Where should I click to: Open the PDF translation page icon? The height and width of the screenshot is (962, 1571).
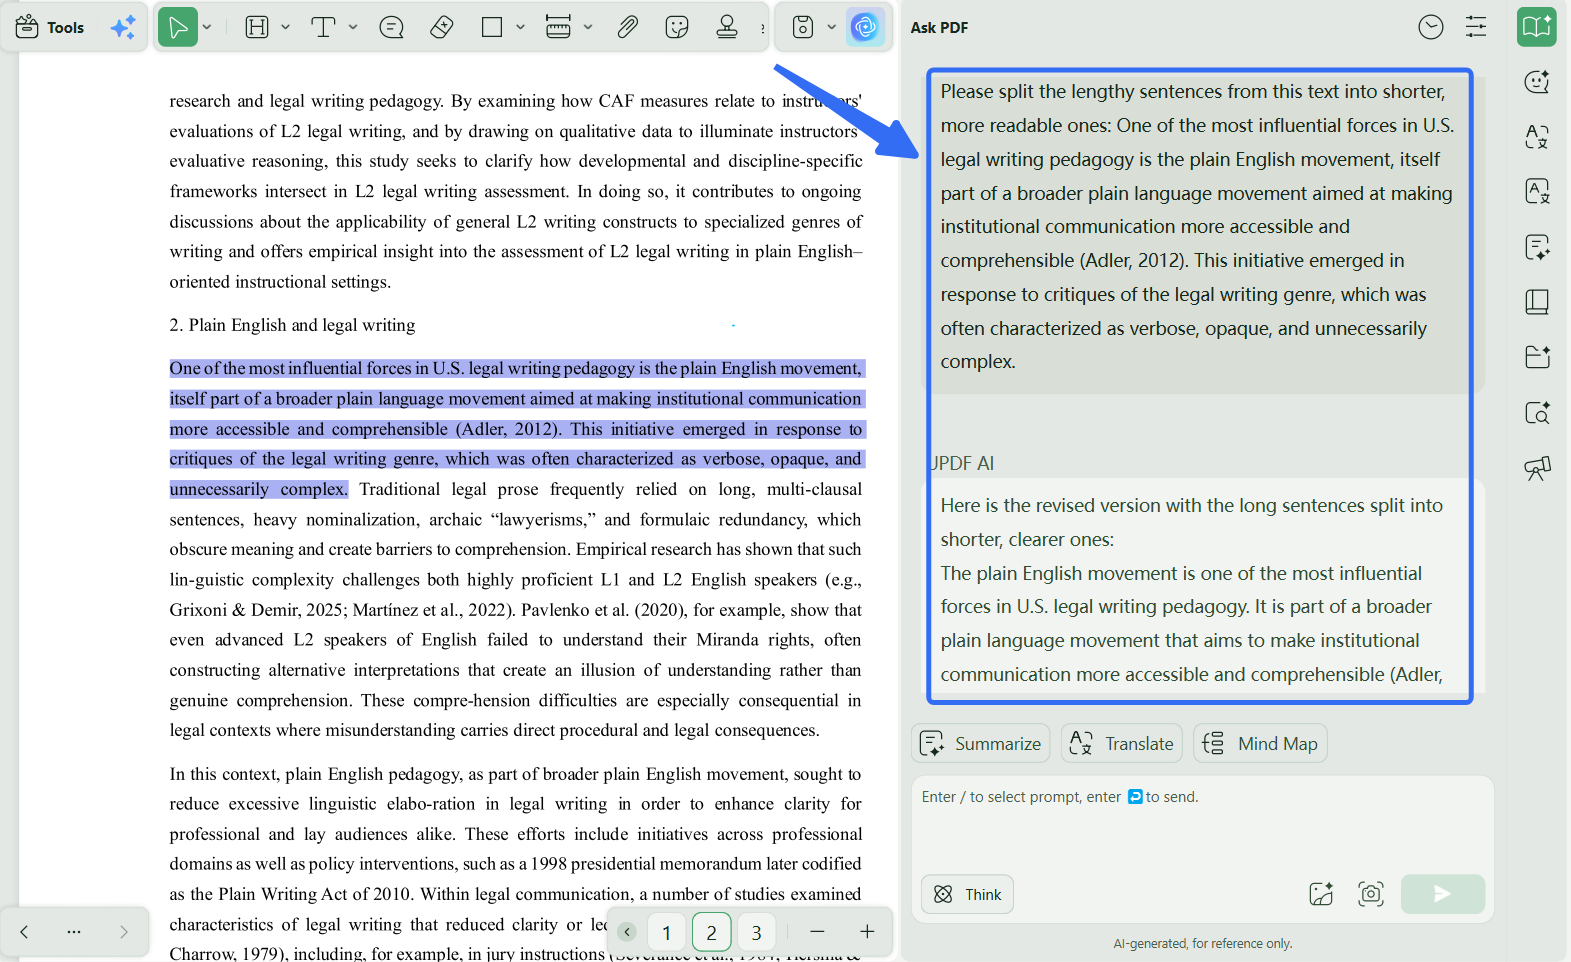pos(1537,191)
